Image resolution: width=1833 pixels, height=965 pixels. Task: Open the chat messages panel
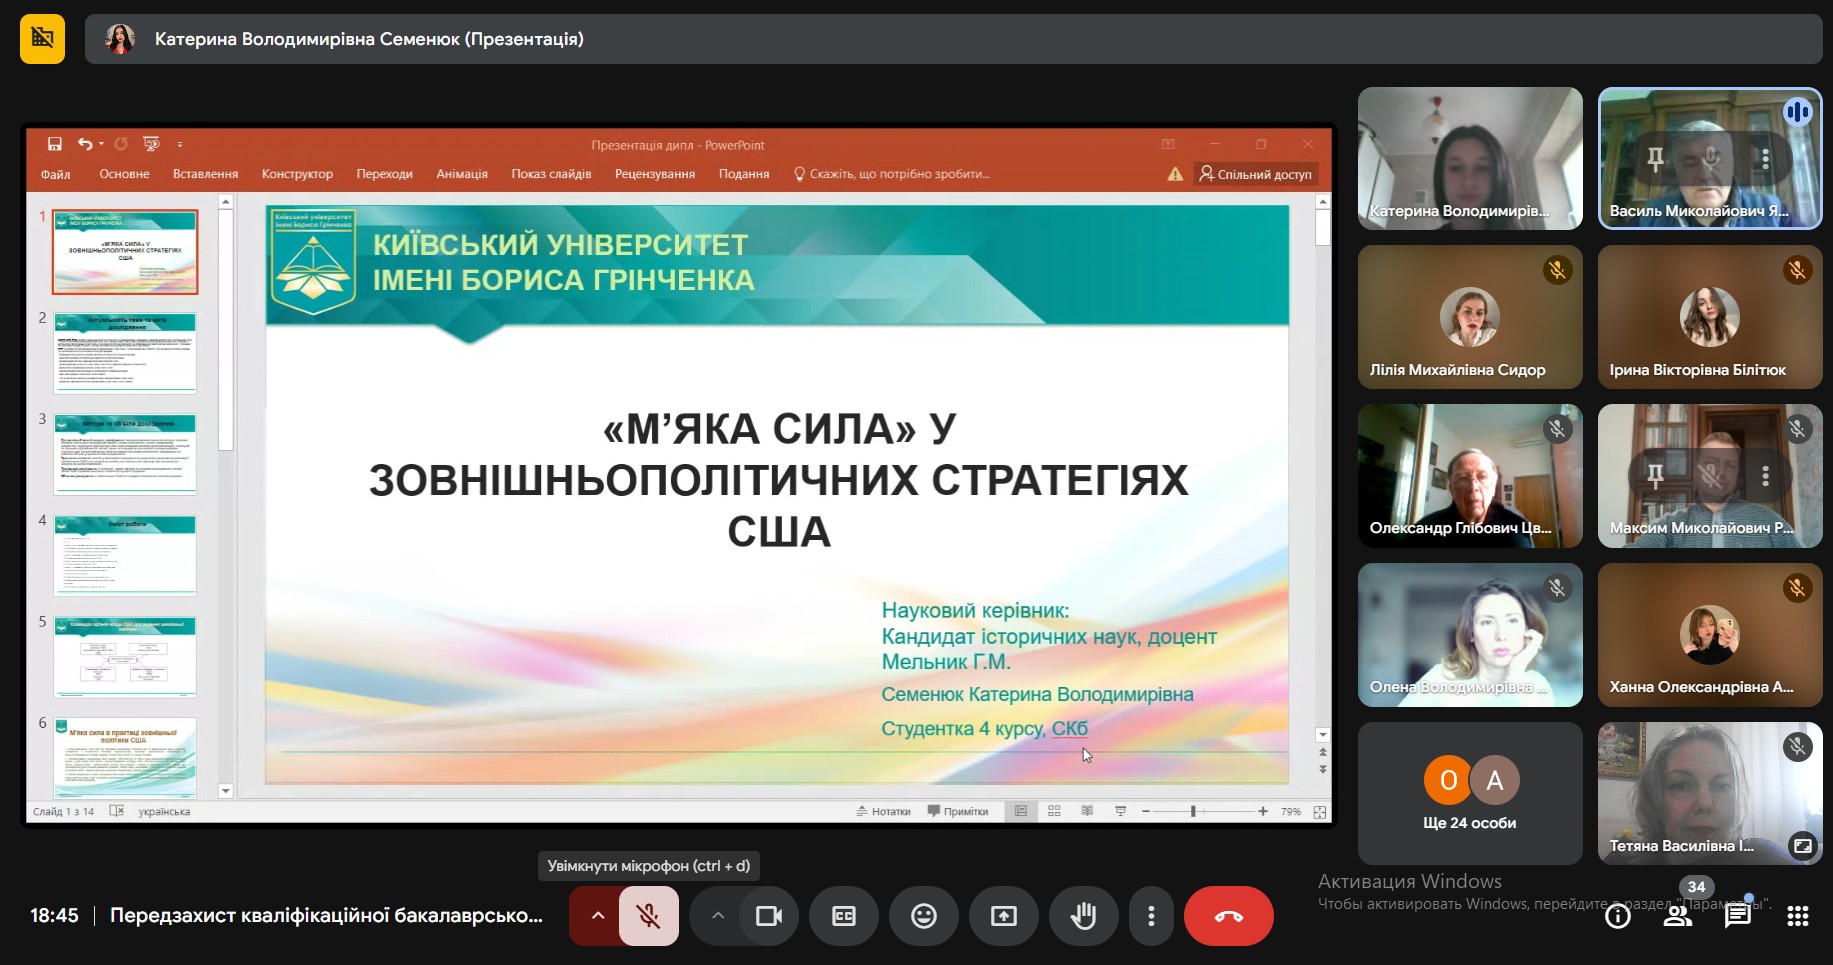click(1738, 916)
